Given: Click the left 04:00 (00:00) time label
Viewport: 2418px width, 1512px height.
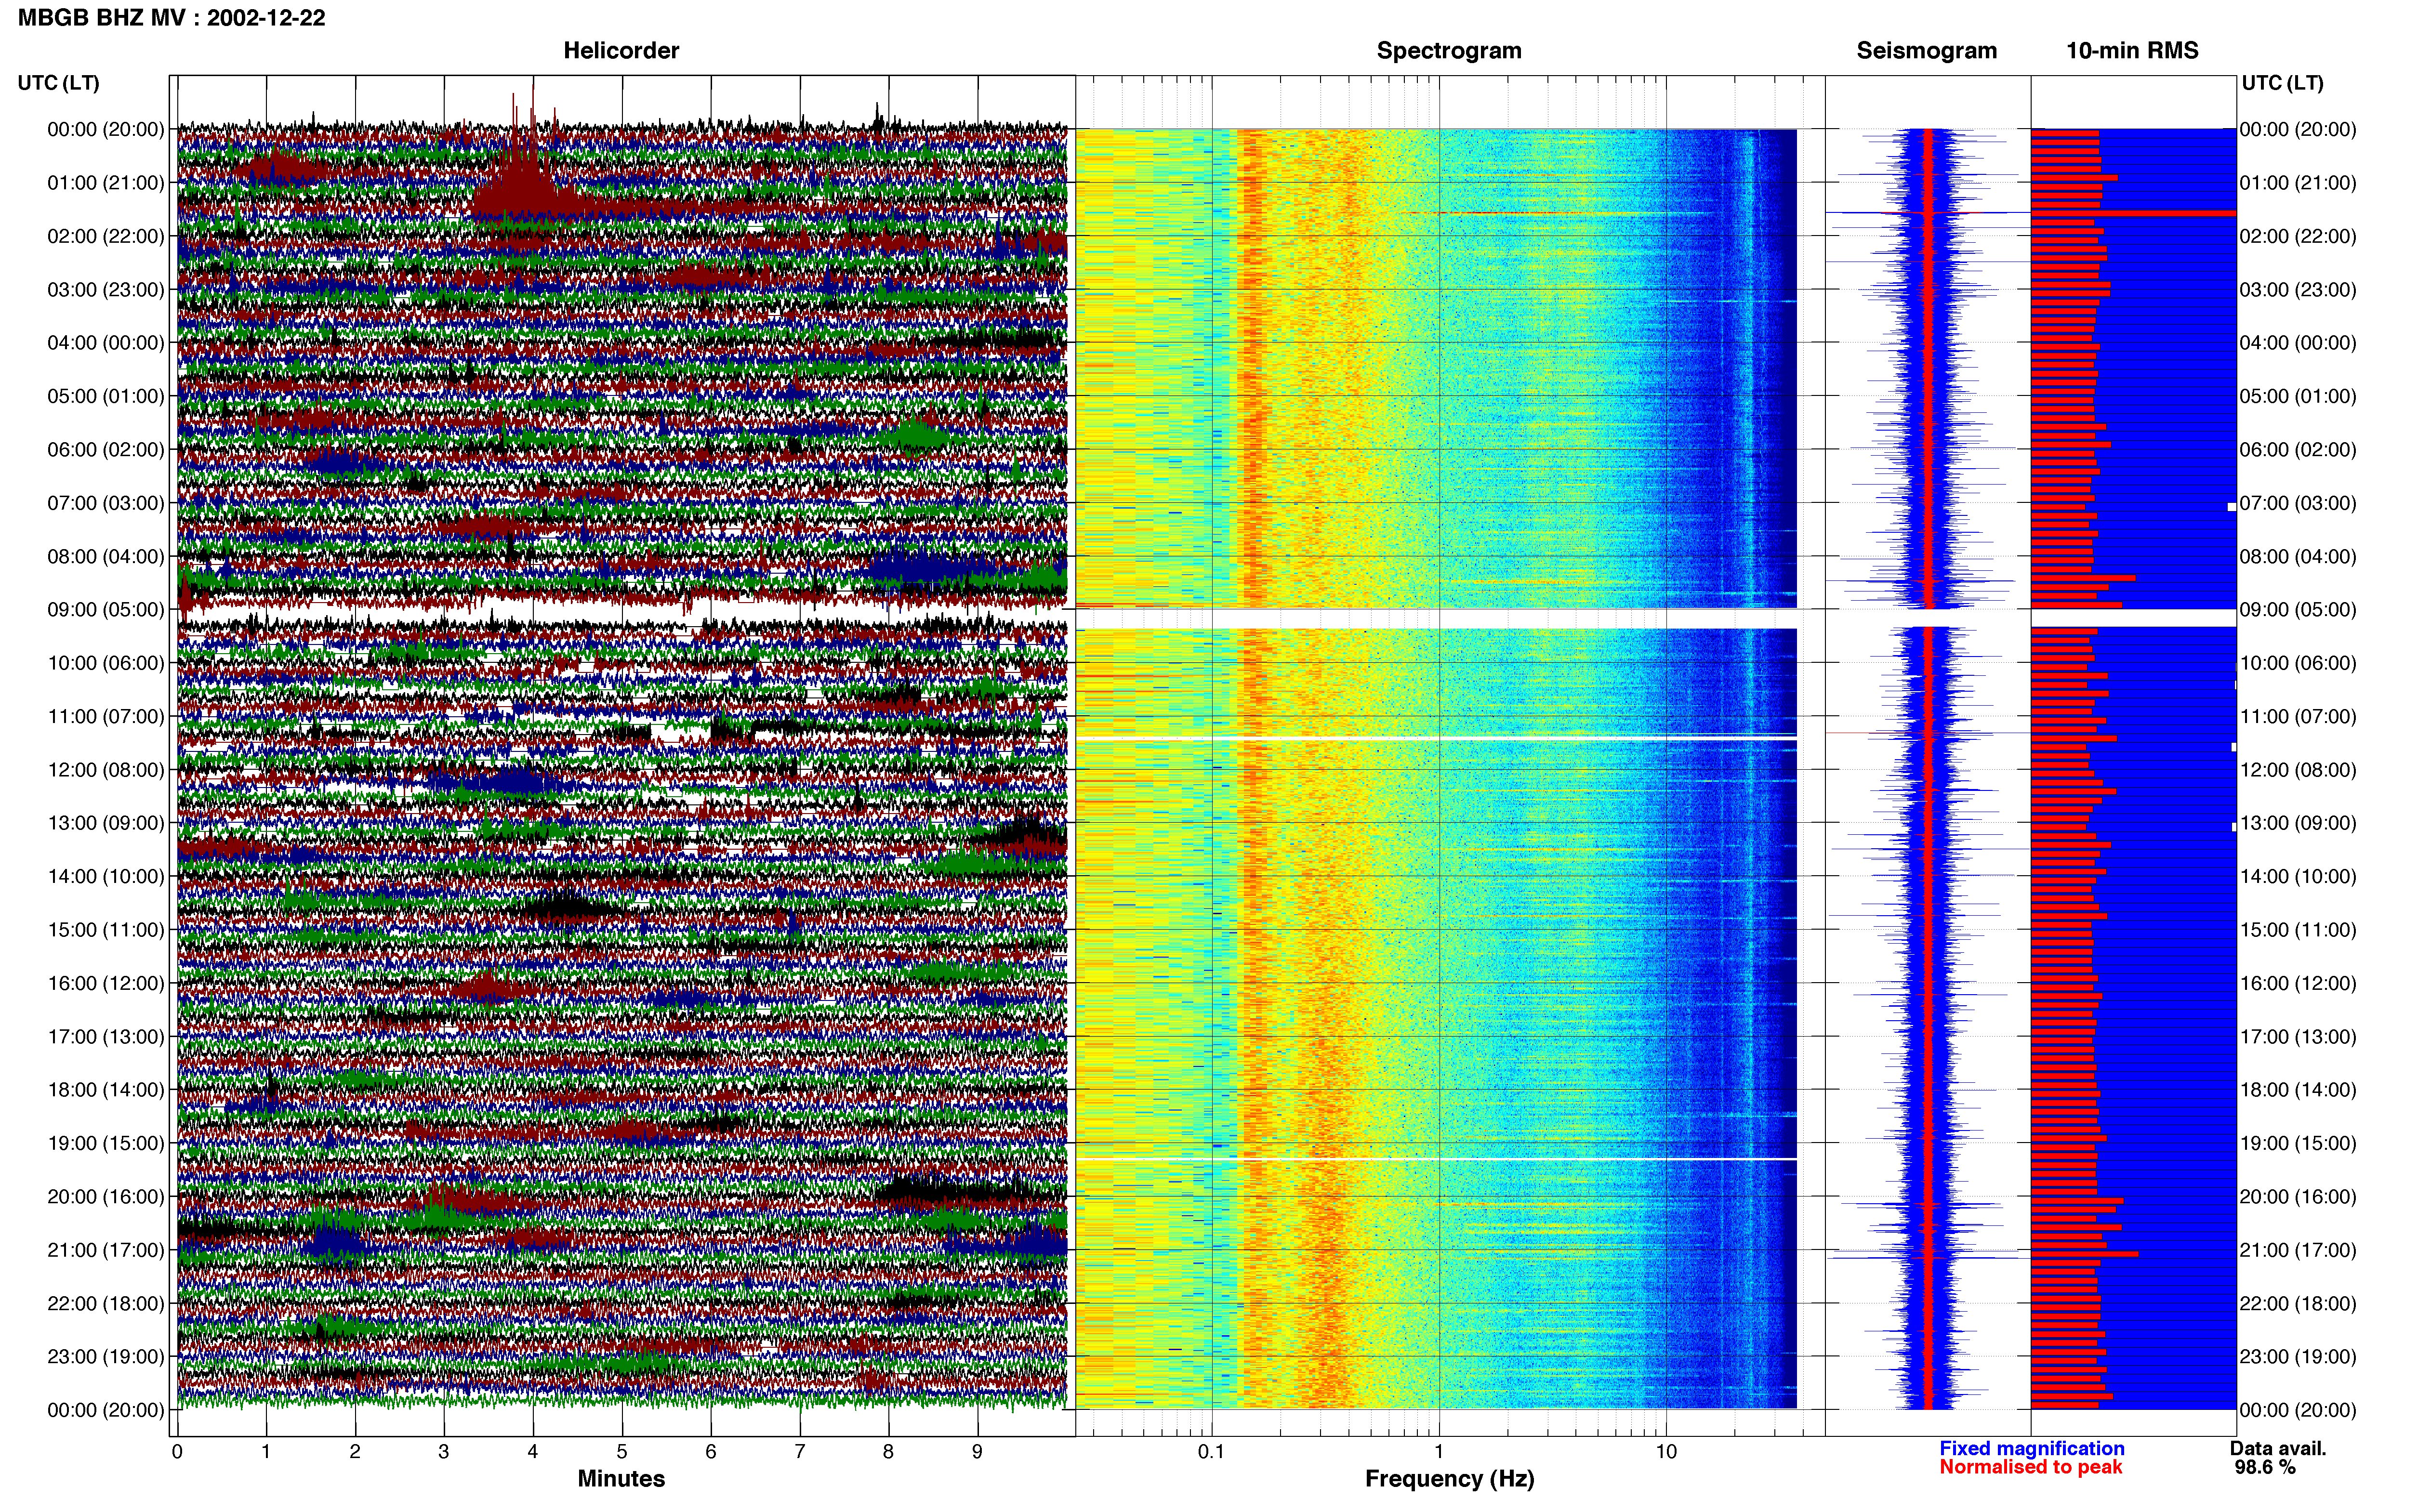Looking at the screenshot, I should [x=106, y=343].
